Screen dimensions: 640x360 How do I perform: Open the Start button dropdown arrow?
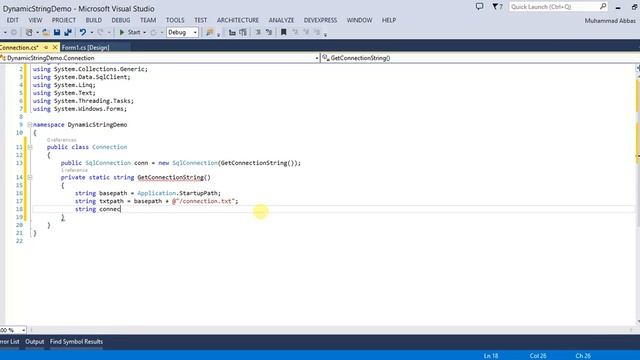tap(144, 32)
